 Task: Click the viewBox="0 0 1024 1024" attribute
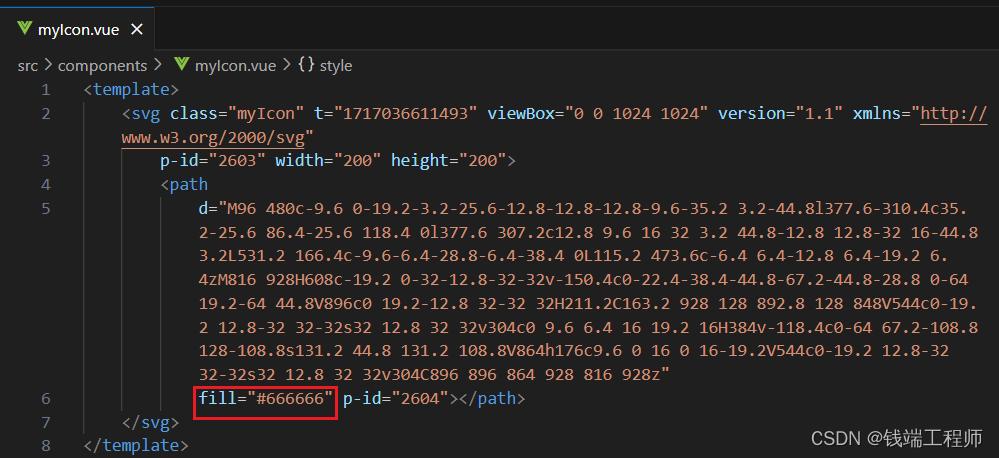pyautogui.click(x=598, y=114)
